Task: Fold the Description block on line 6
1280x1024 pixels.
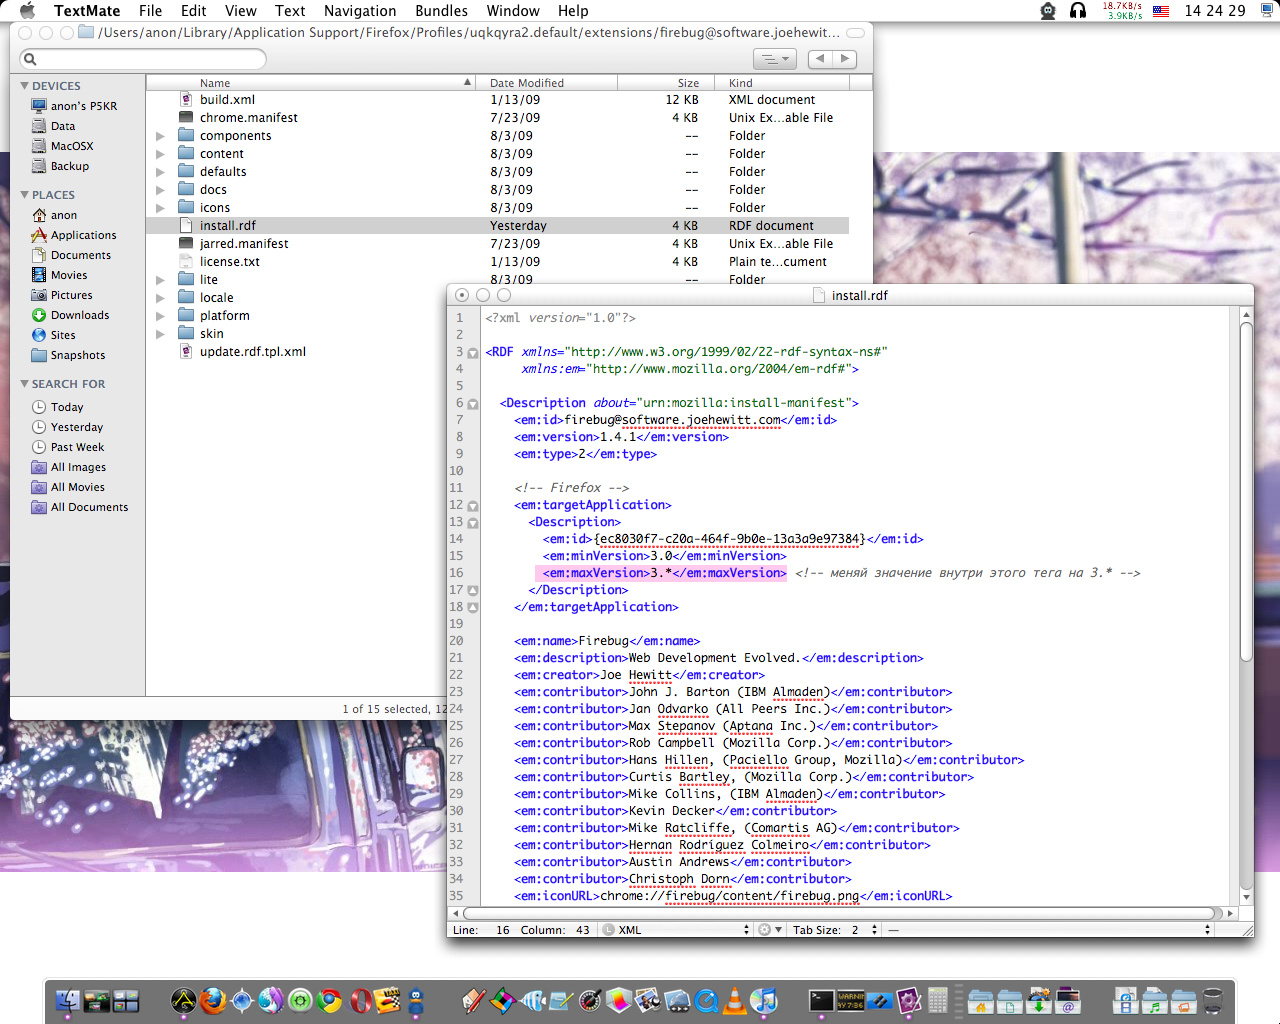Action: point(473,404)
